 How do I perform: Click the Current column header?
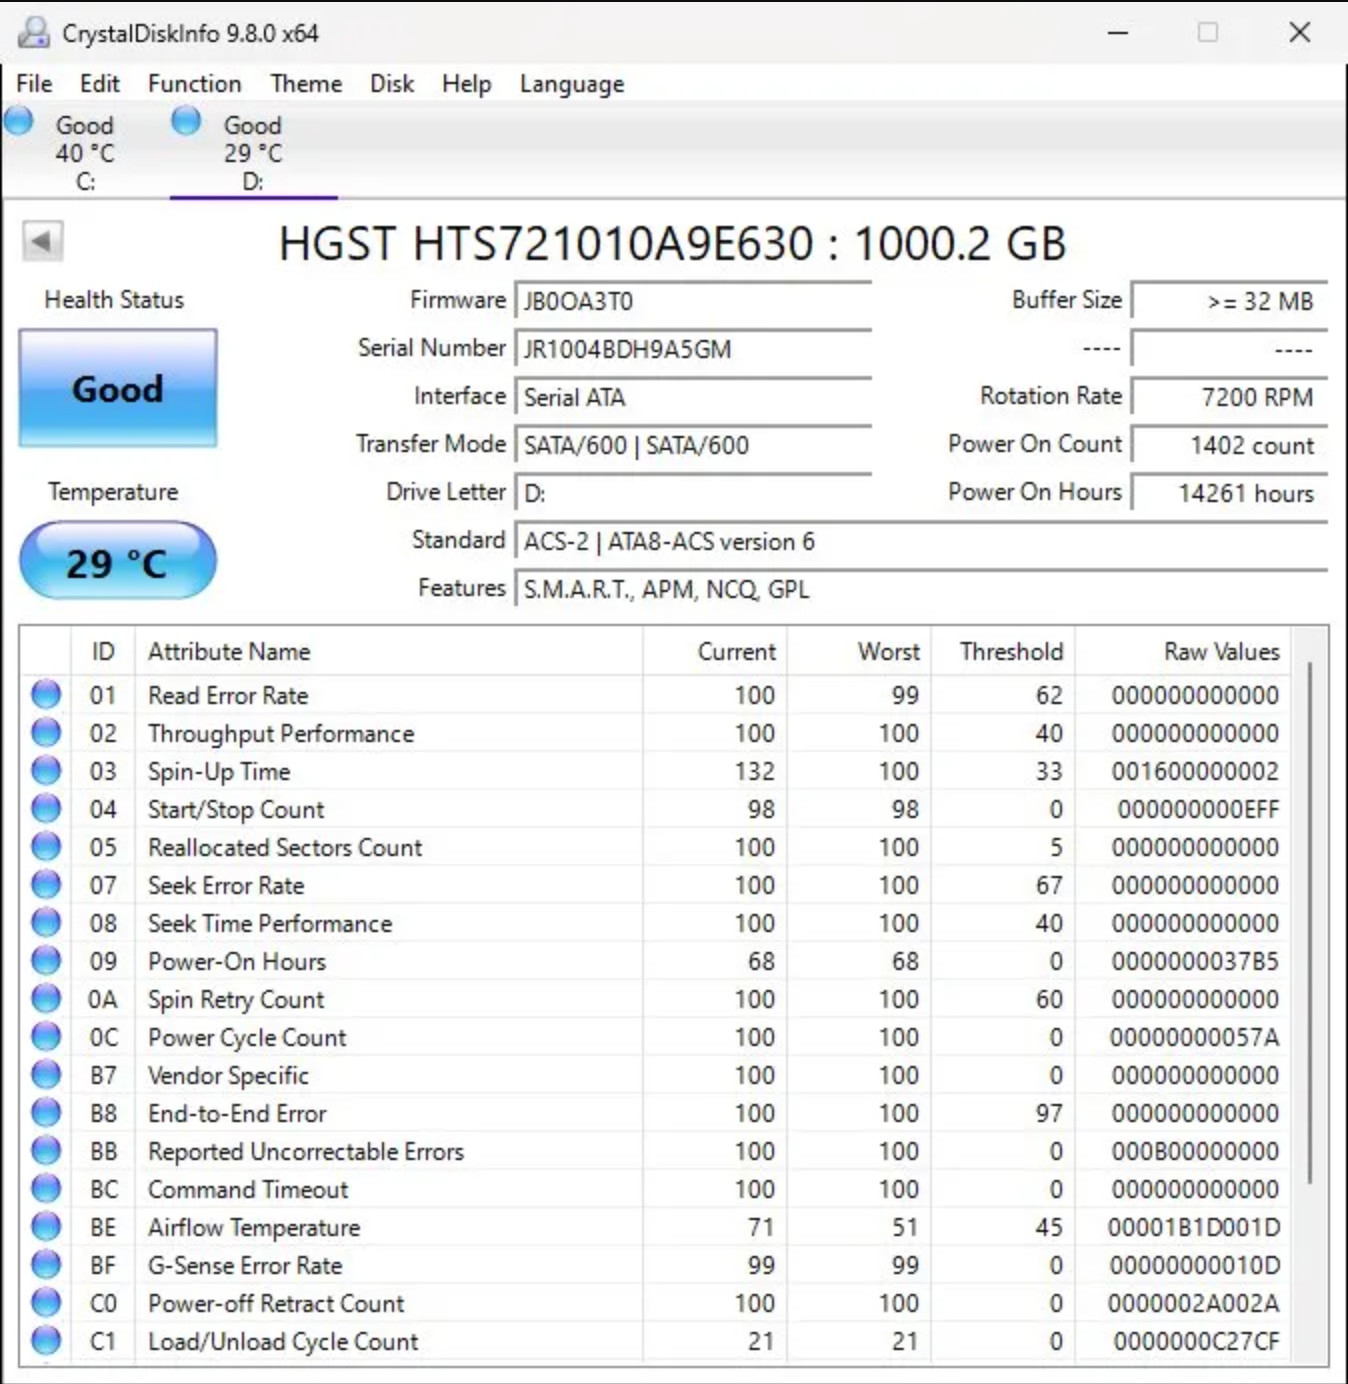click(x=715, y=651)
